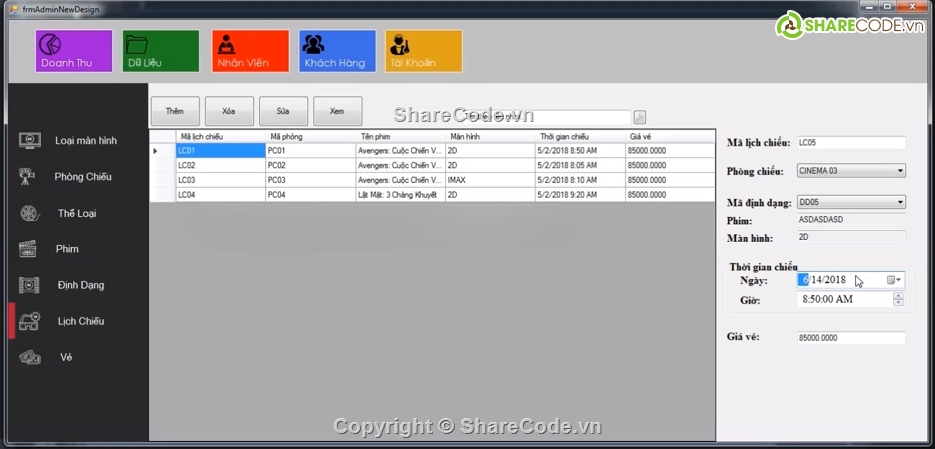
Task: Select Định Dạng in sidebar
Action: 81,285
